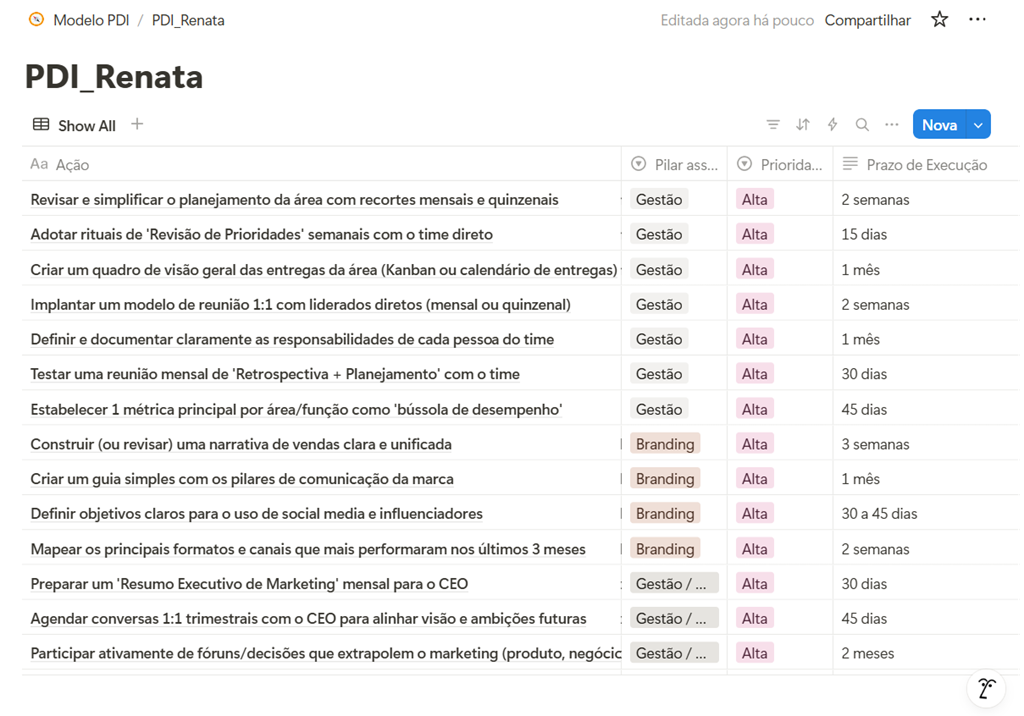The width and height of the screenshot is (1024, 716).
Task: Click the Modelo PDI page icon
Action: [x=37, y=20]
